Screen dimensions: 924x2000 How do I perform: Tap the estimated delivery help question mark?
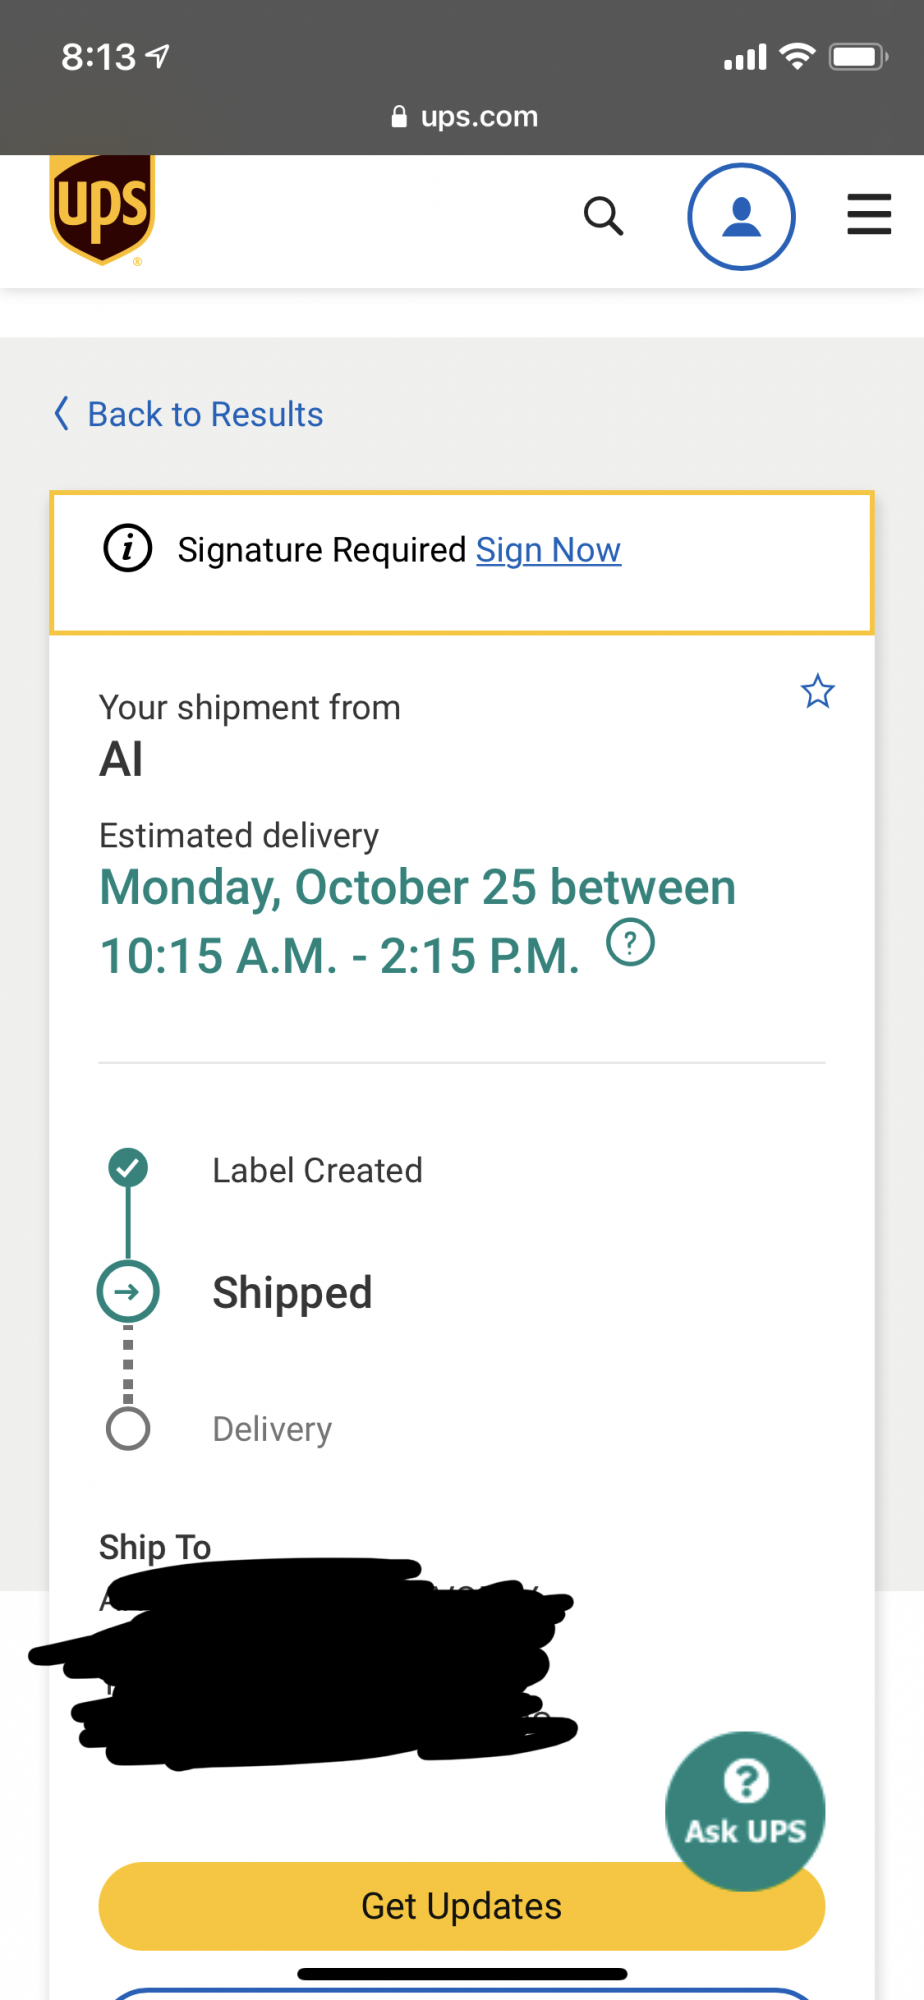(631, 942)
